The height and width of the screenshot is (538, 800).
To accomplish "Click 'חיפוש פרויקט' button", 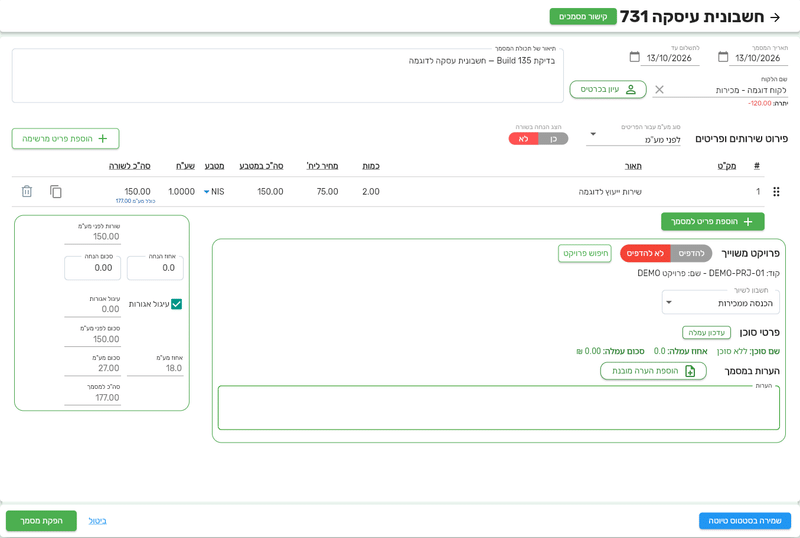I will (x=585, y=253).
